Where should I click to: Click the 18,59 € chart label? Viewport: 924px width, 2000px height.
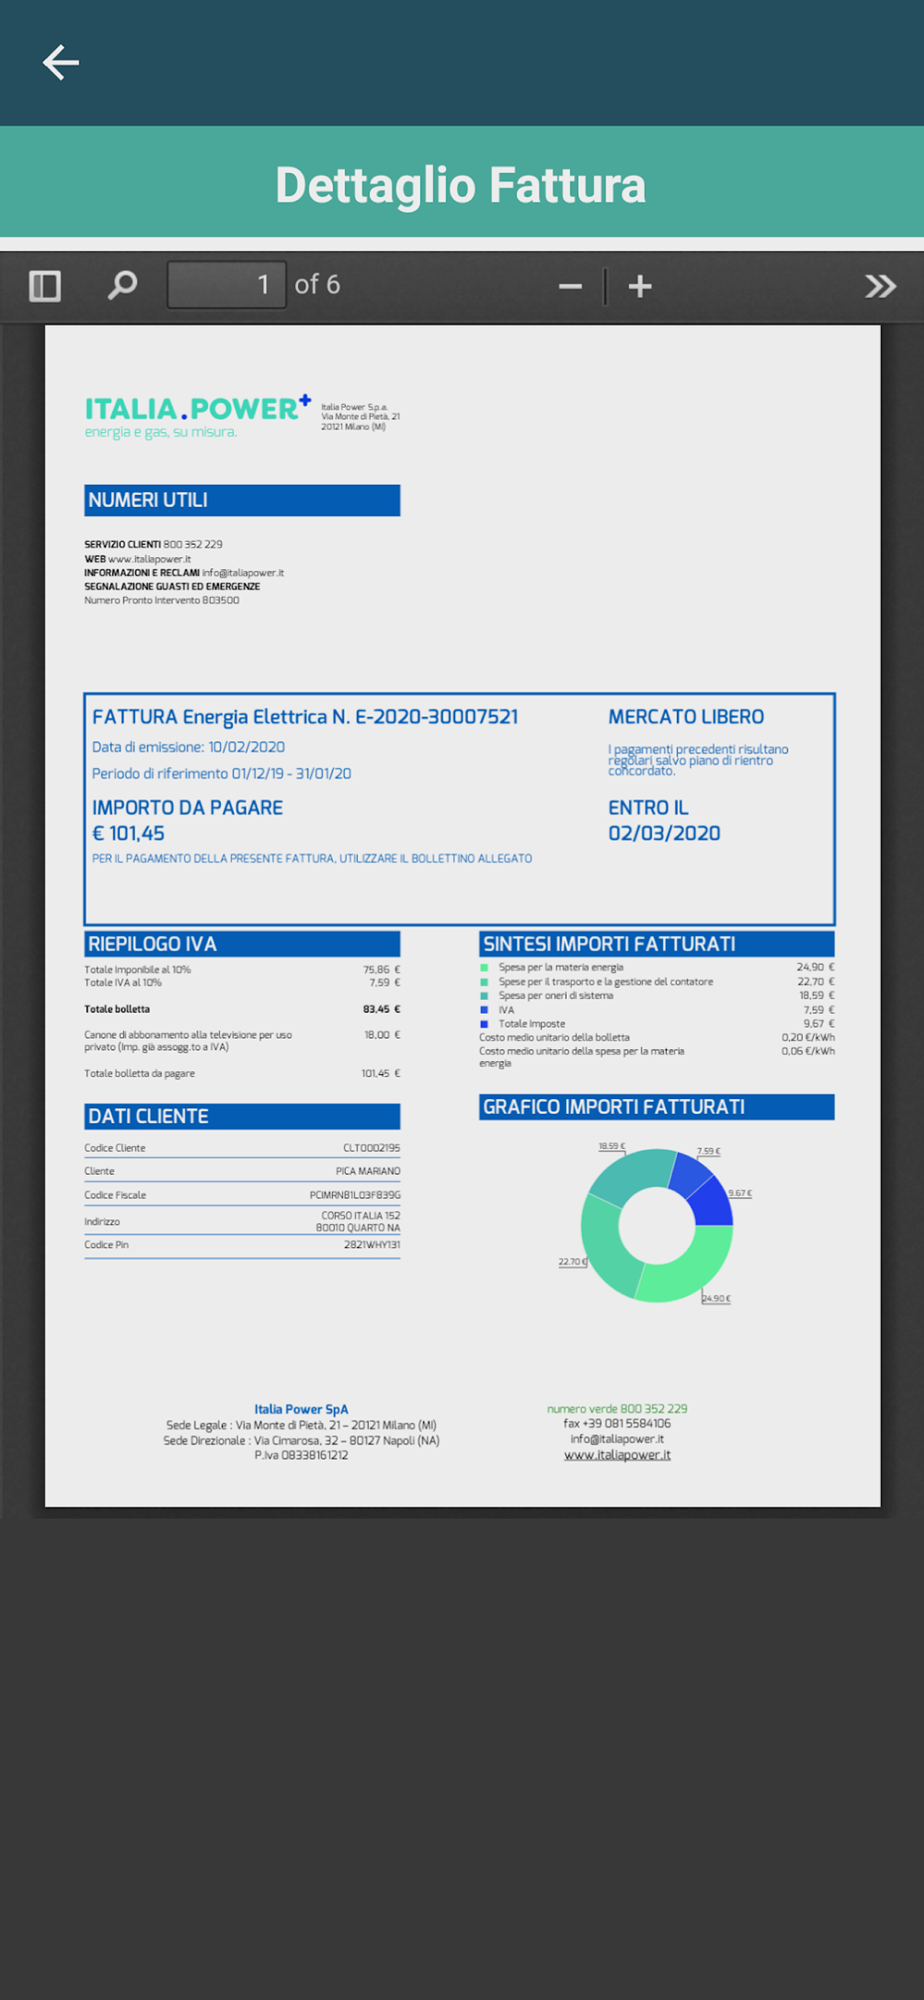pos(612,1146)
